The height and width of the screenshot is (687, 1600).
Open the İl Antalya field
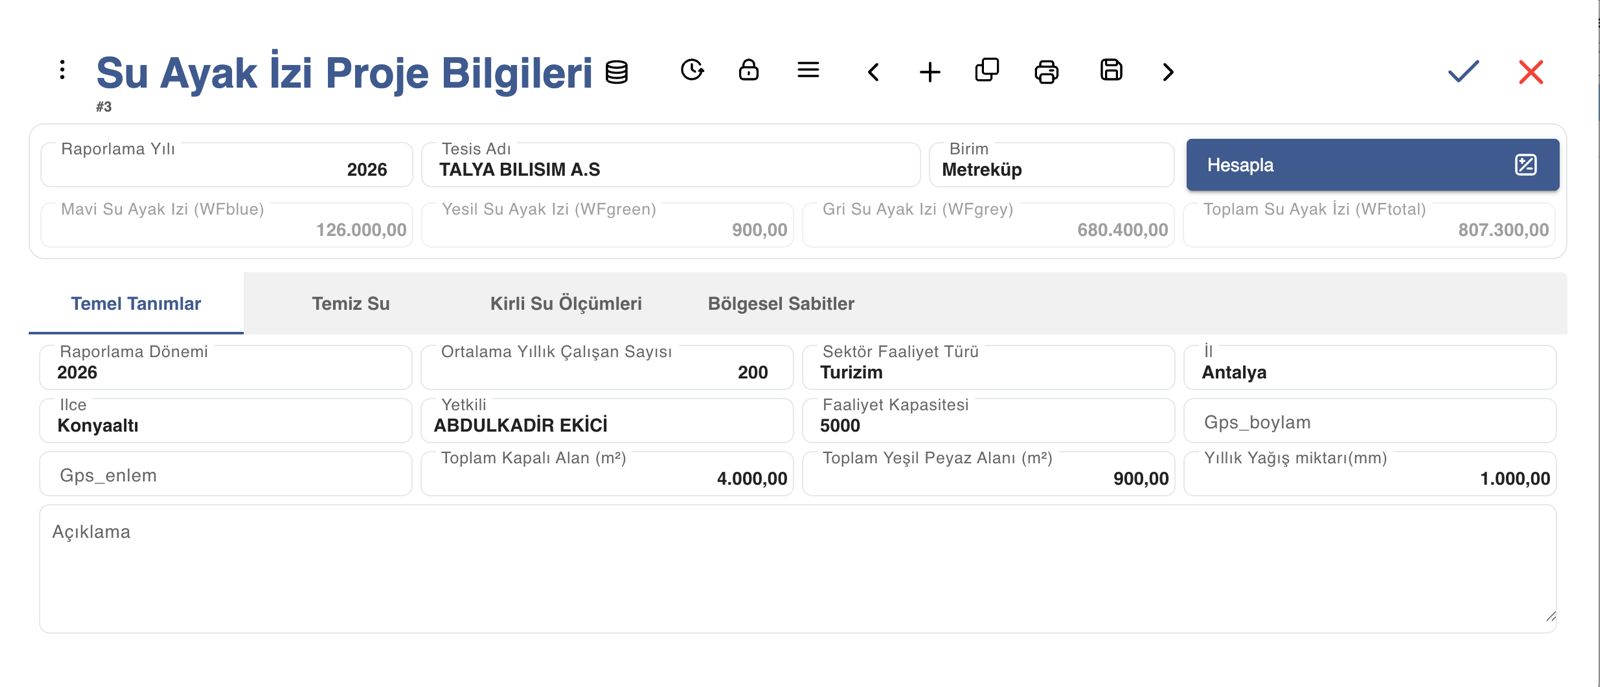coord(1370,368)
